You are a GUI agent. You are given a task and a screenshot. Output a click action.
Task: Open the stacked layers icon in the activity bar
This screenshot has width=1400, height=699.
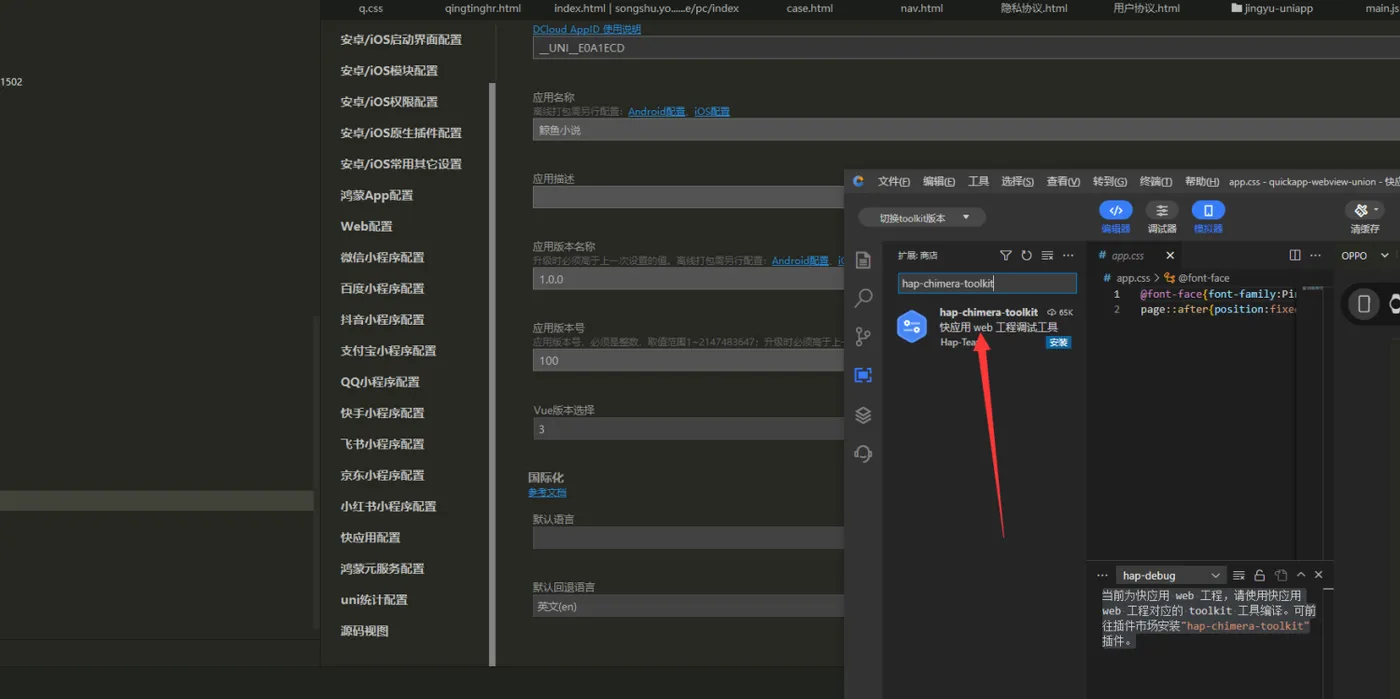[x=863, y=415]
